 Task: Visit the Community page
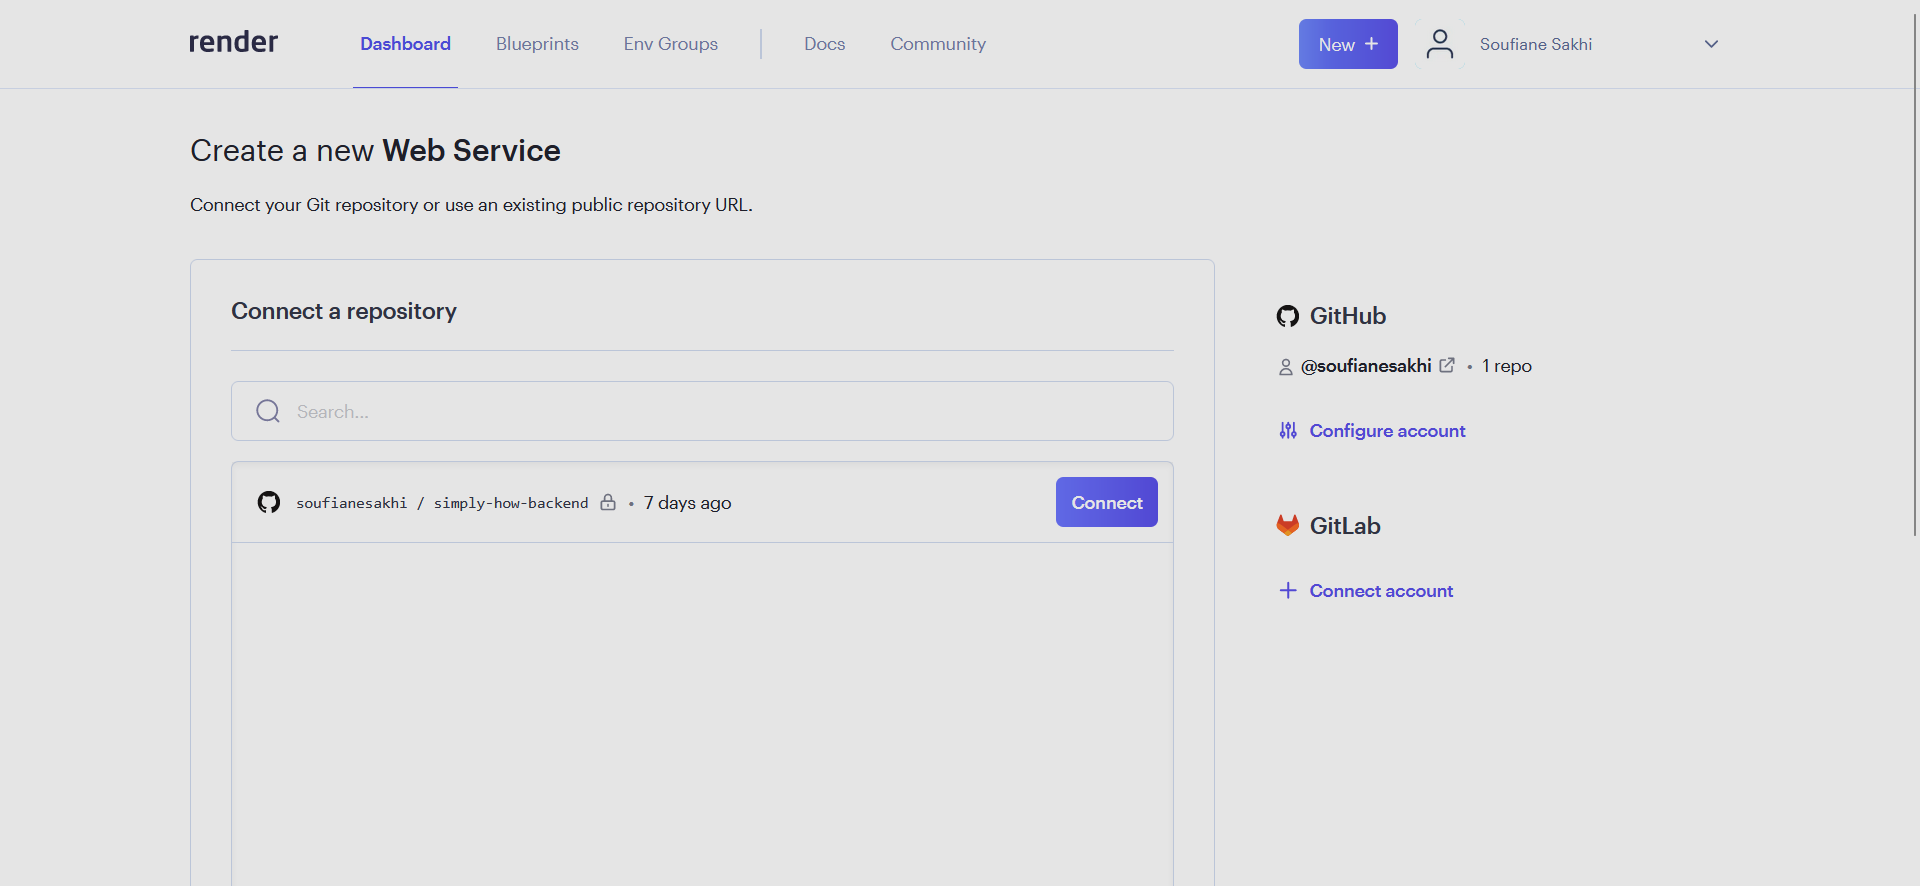tap(938, 44)
